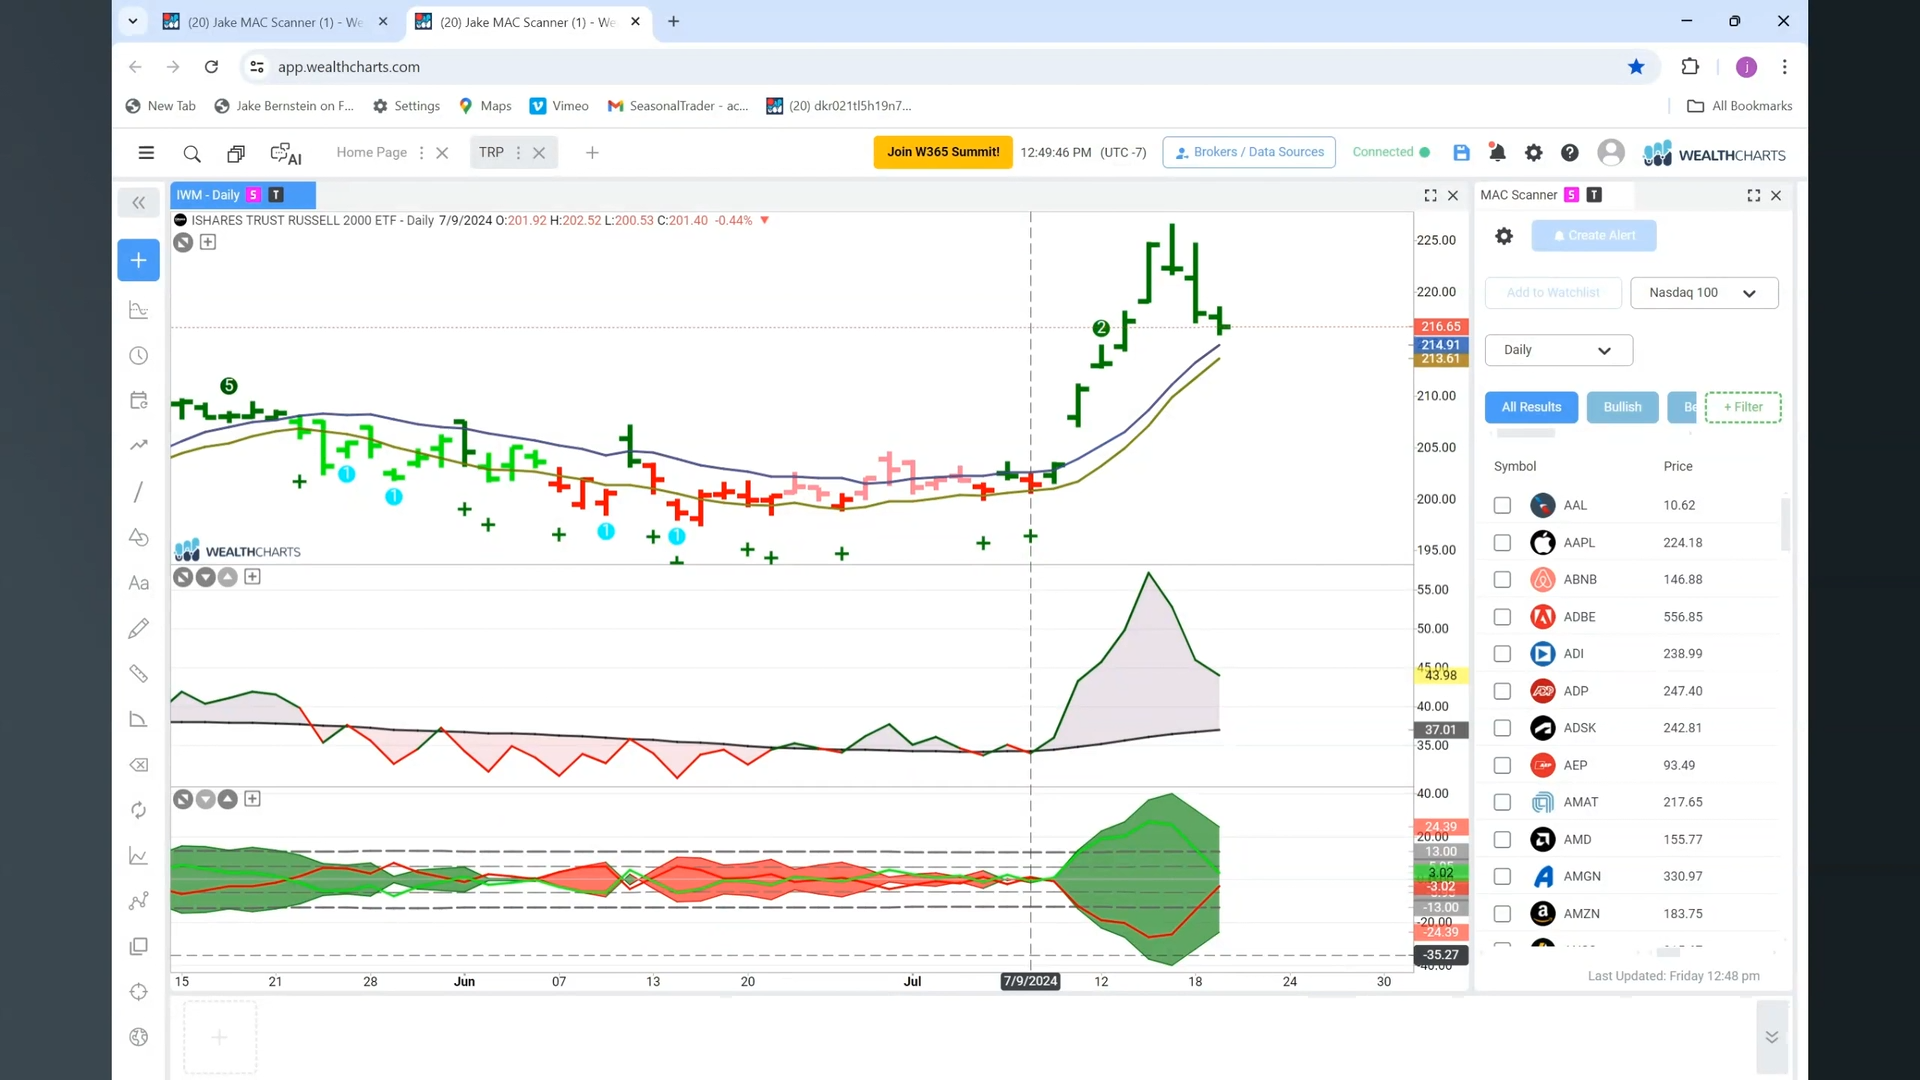
Task: Check the ADP symbol checkbox
Action: point(1502,691)
